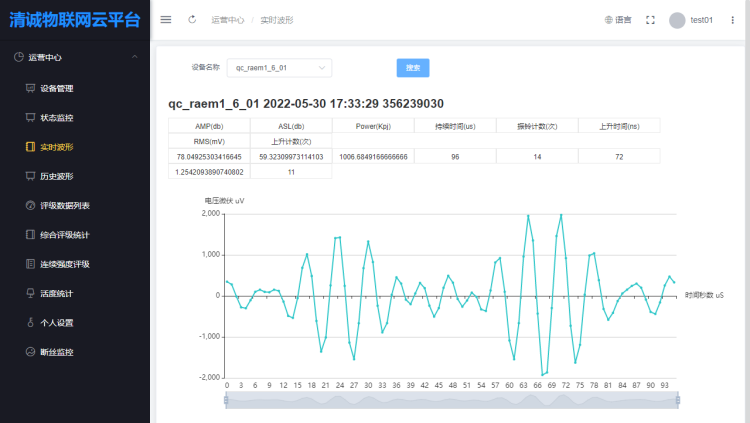Viewport: 750px width, 423px height.
Task: Click the 上升时间(ns) column header
Action: pos(619,126)
